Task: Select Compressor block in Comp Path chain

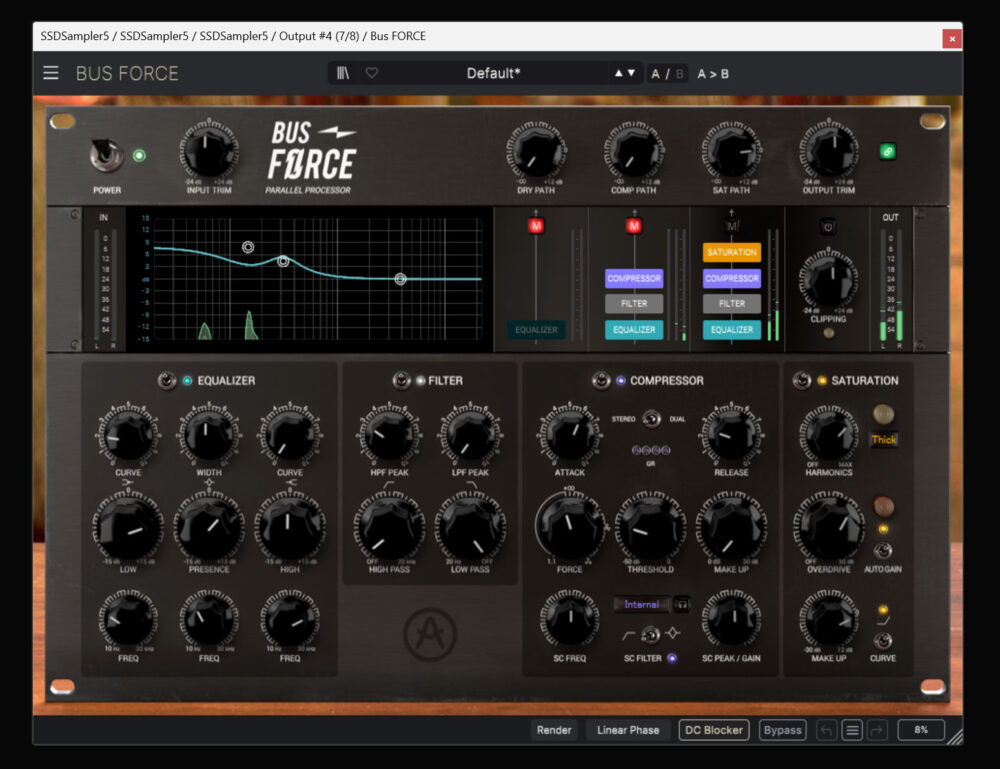Action: click(634, 279)
